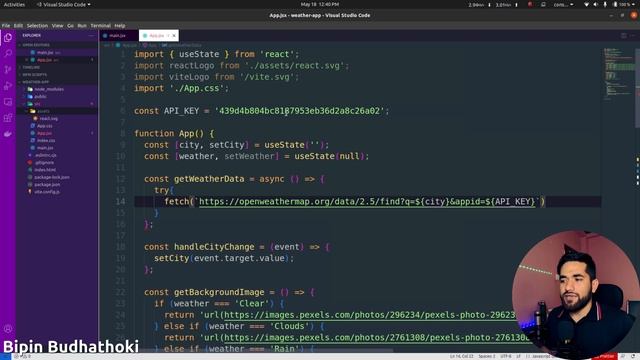The width and height of the screenshot is (640, 360).
Task: Open main.jsx in the src folder tree
Action: pos(56,148)
